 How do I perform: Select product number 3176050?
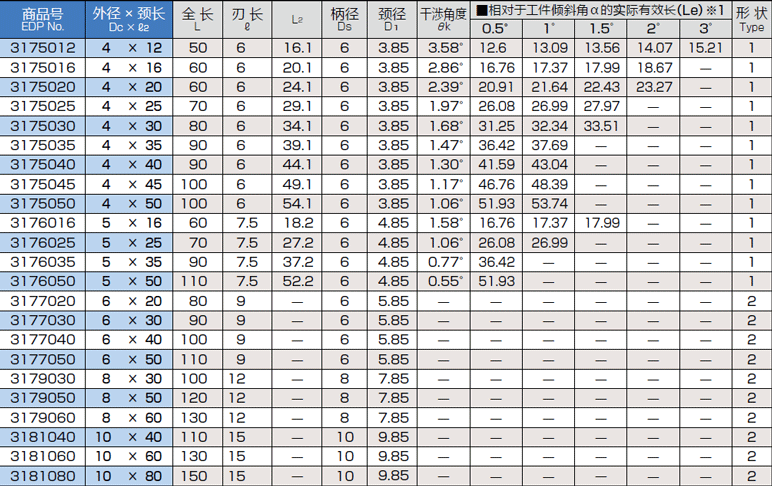pos(43,281)
